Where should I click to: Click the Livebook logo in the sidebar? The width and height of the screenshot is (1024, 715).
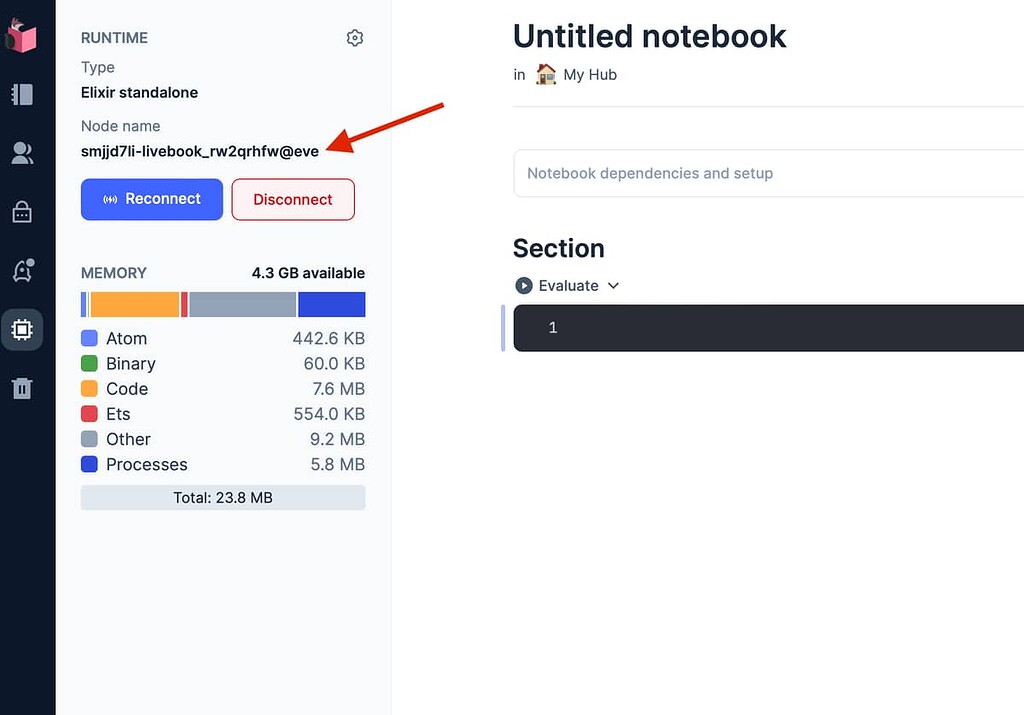23,33
